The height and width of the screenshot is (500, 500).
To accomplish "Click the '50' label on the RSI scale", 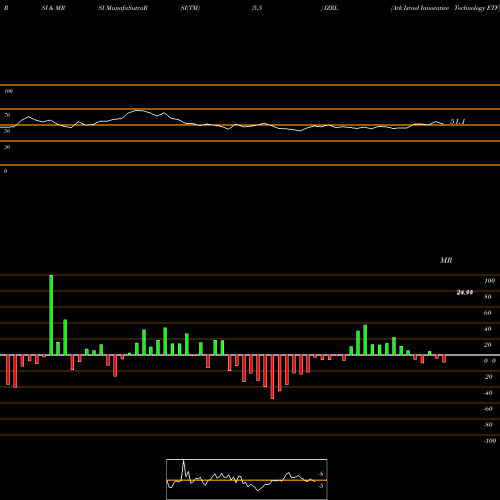I will click(7, 131).
